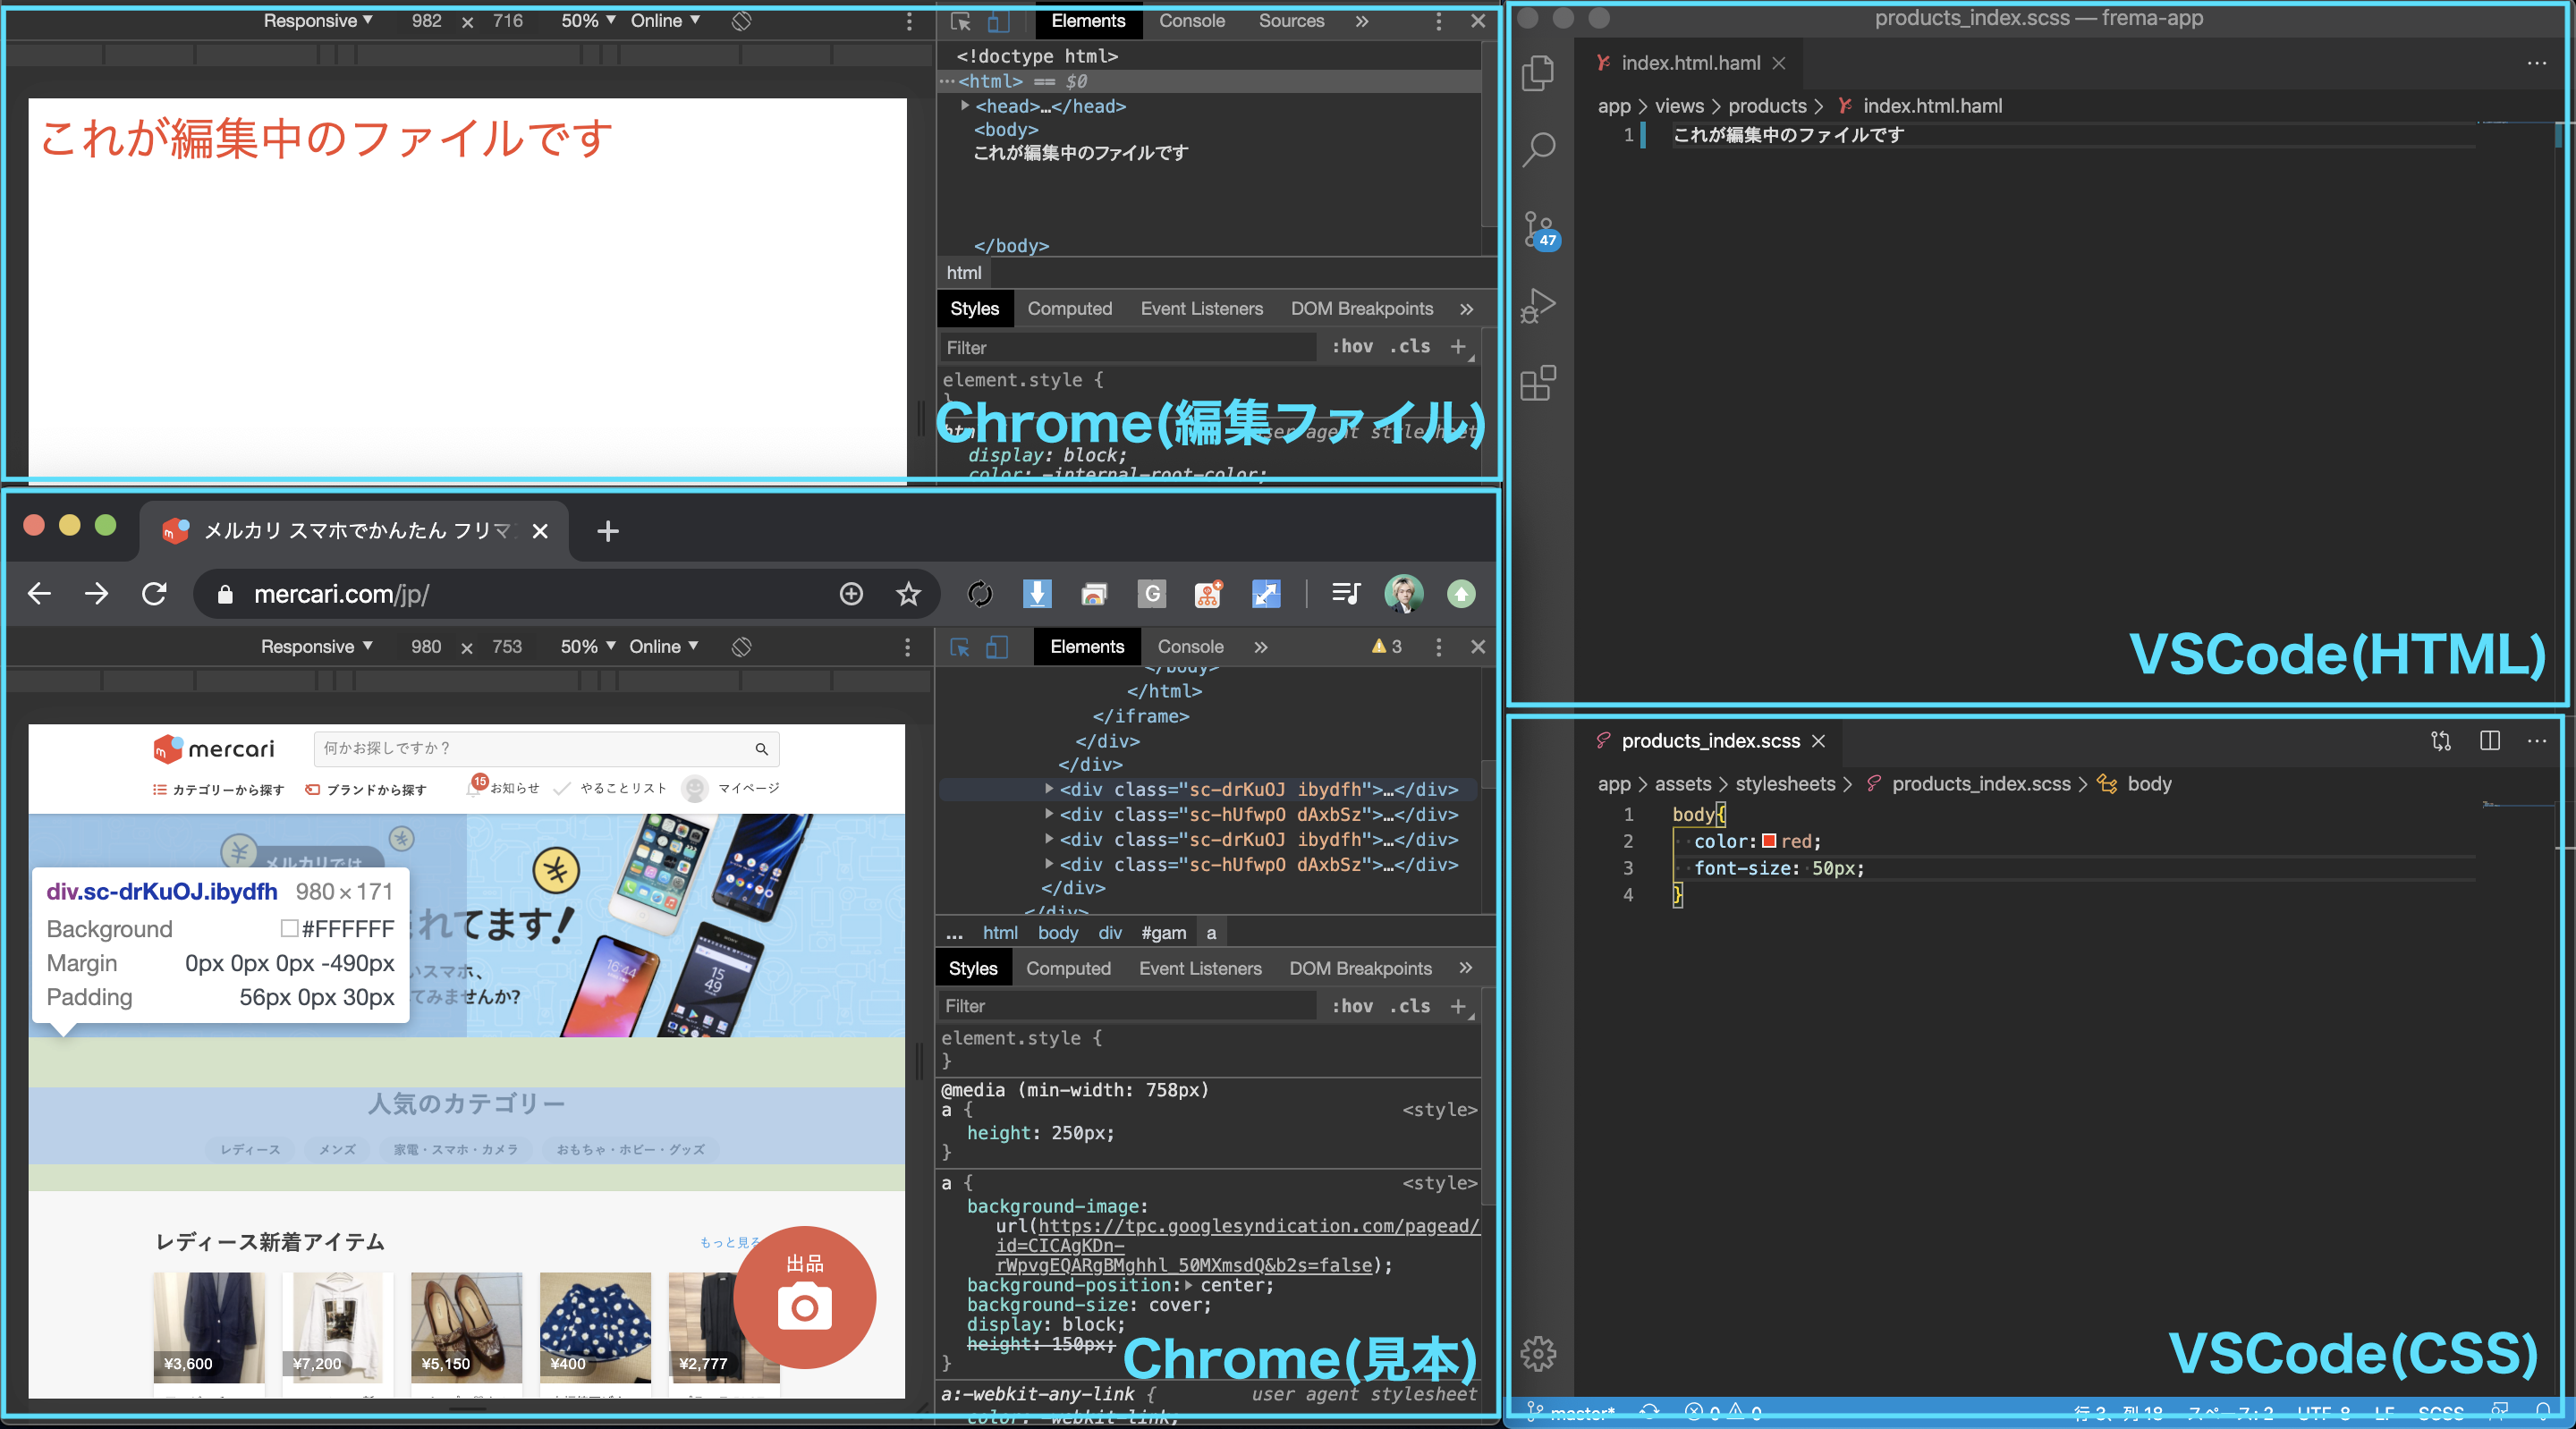Screen dimensions: 2576x1429
Task: Open VSCode Source Control icon
Action: [x=1538, y=228]
